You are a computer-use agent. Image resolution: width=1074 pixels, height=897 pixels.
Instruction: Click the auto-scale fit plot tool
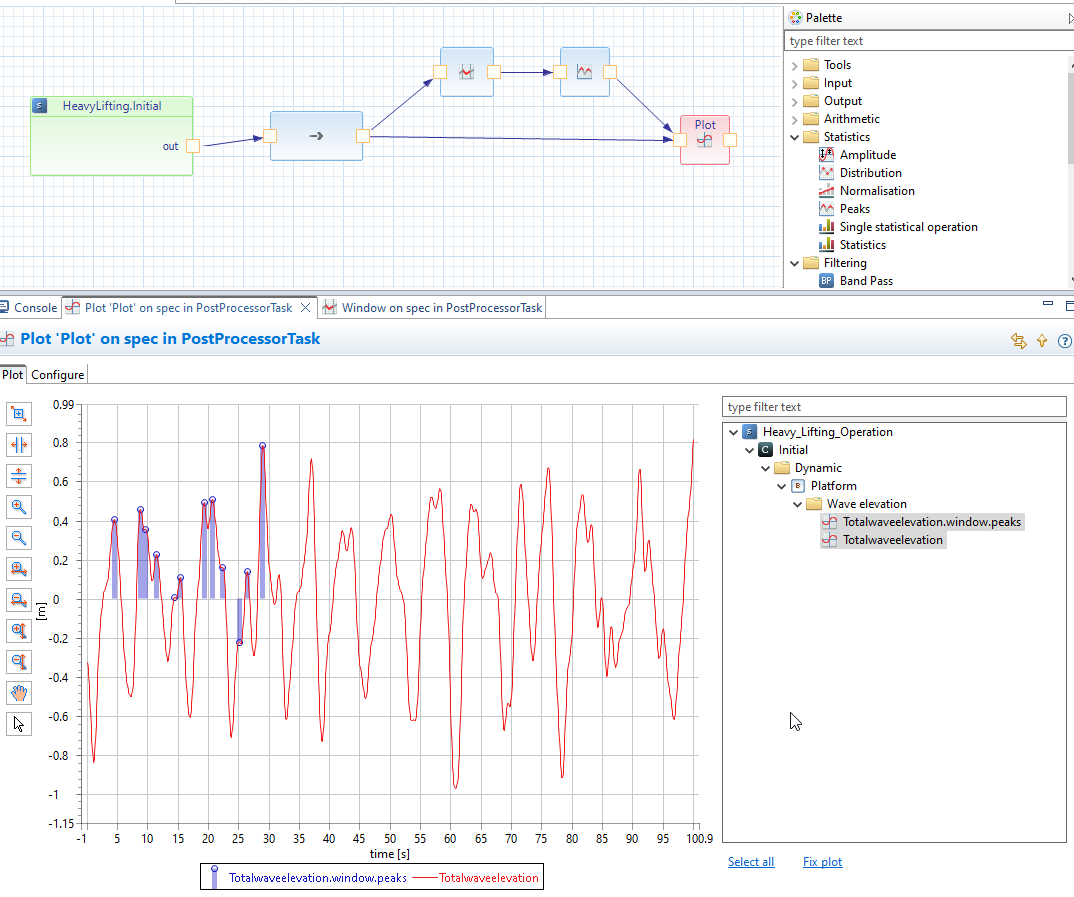click(18, 414)
